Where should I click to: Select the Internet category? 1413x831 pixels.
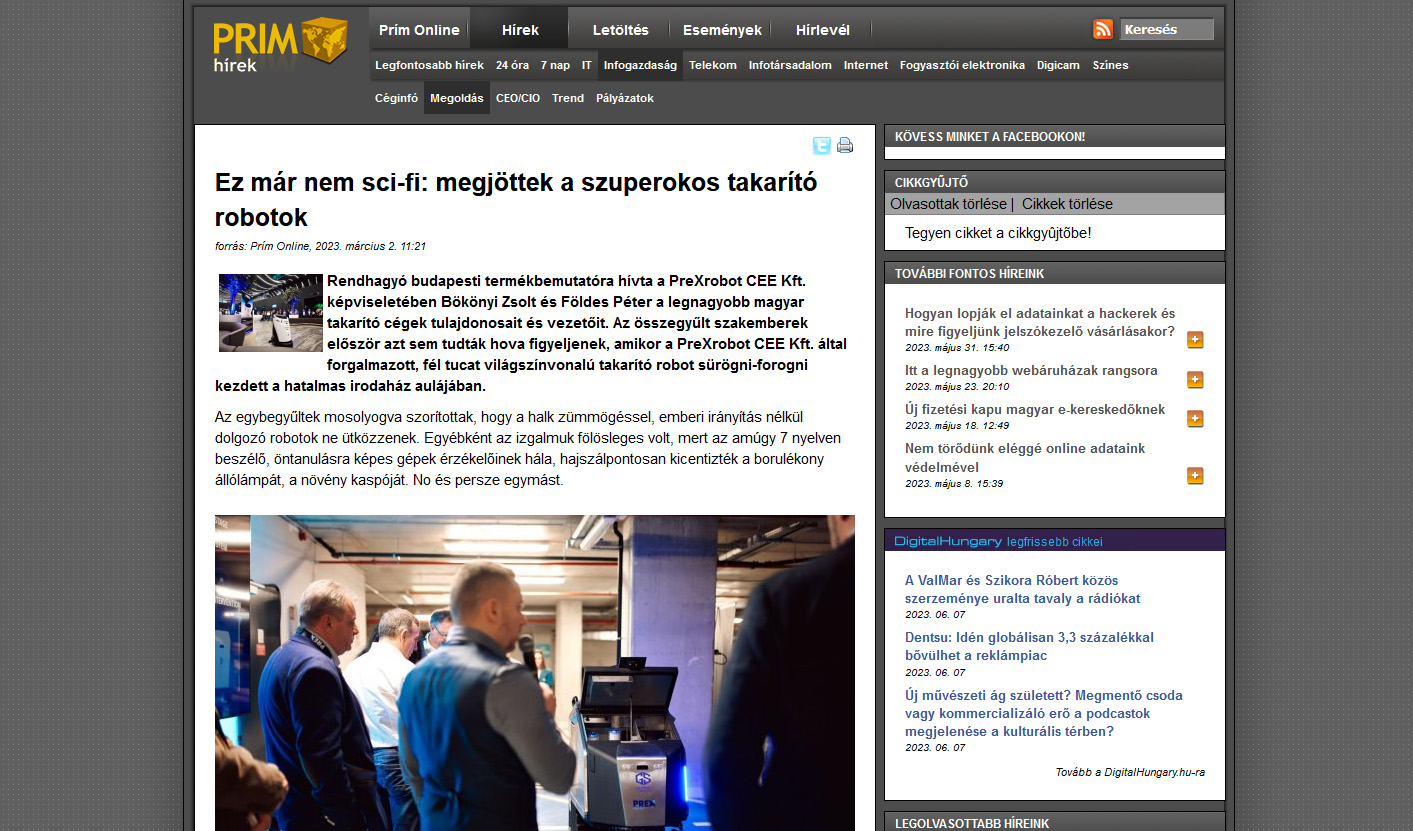(866, 65)
